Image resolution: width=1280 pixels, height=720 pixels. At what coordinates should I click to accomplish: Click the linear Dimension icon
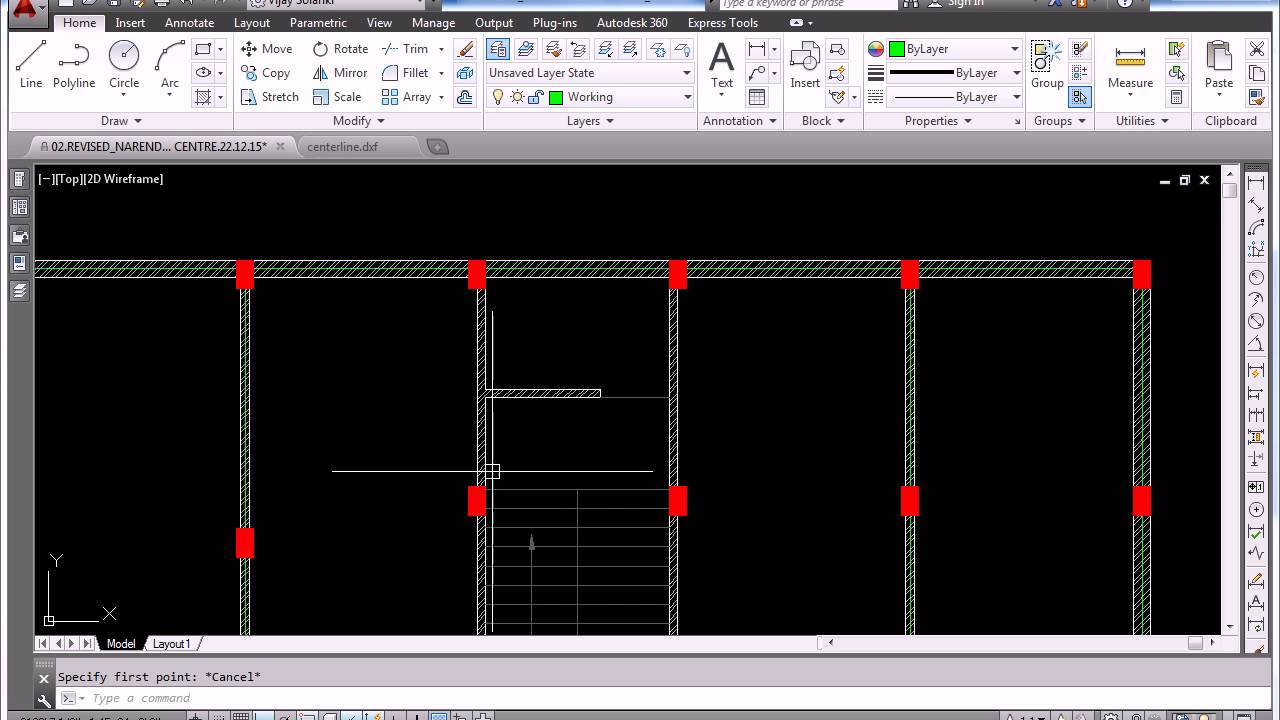tap(757, 48)
